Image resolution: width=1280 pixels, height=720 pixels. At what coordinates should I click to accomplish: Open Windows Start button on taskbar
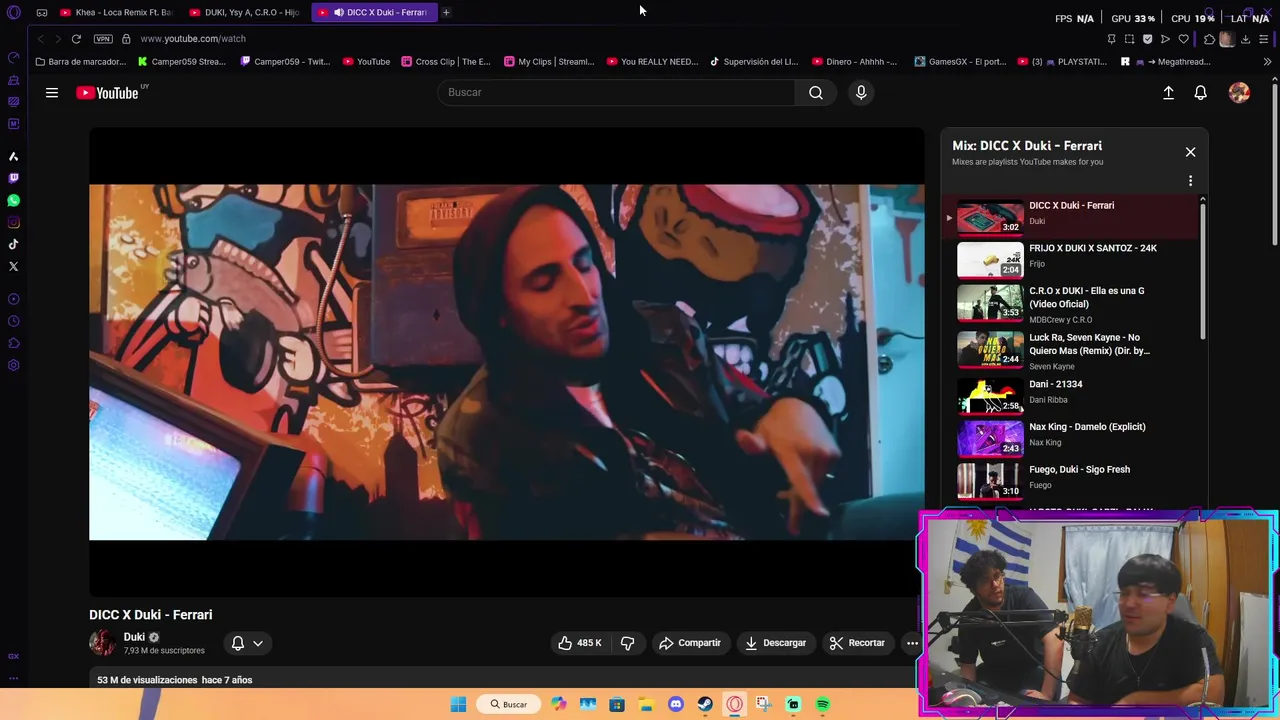[x=458, y=704]
